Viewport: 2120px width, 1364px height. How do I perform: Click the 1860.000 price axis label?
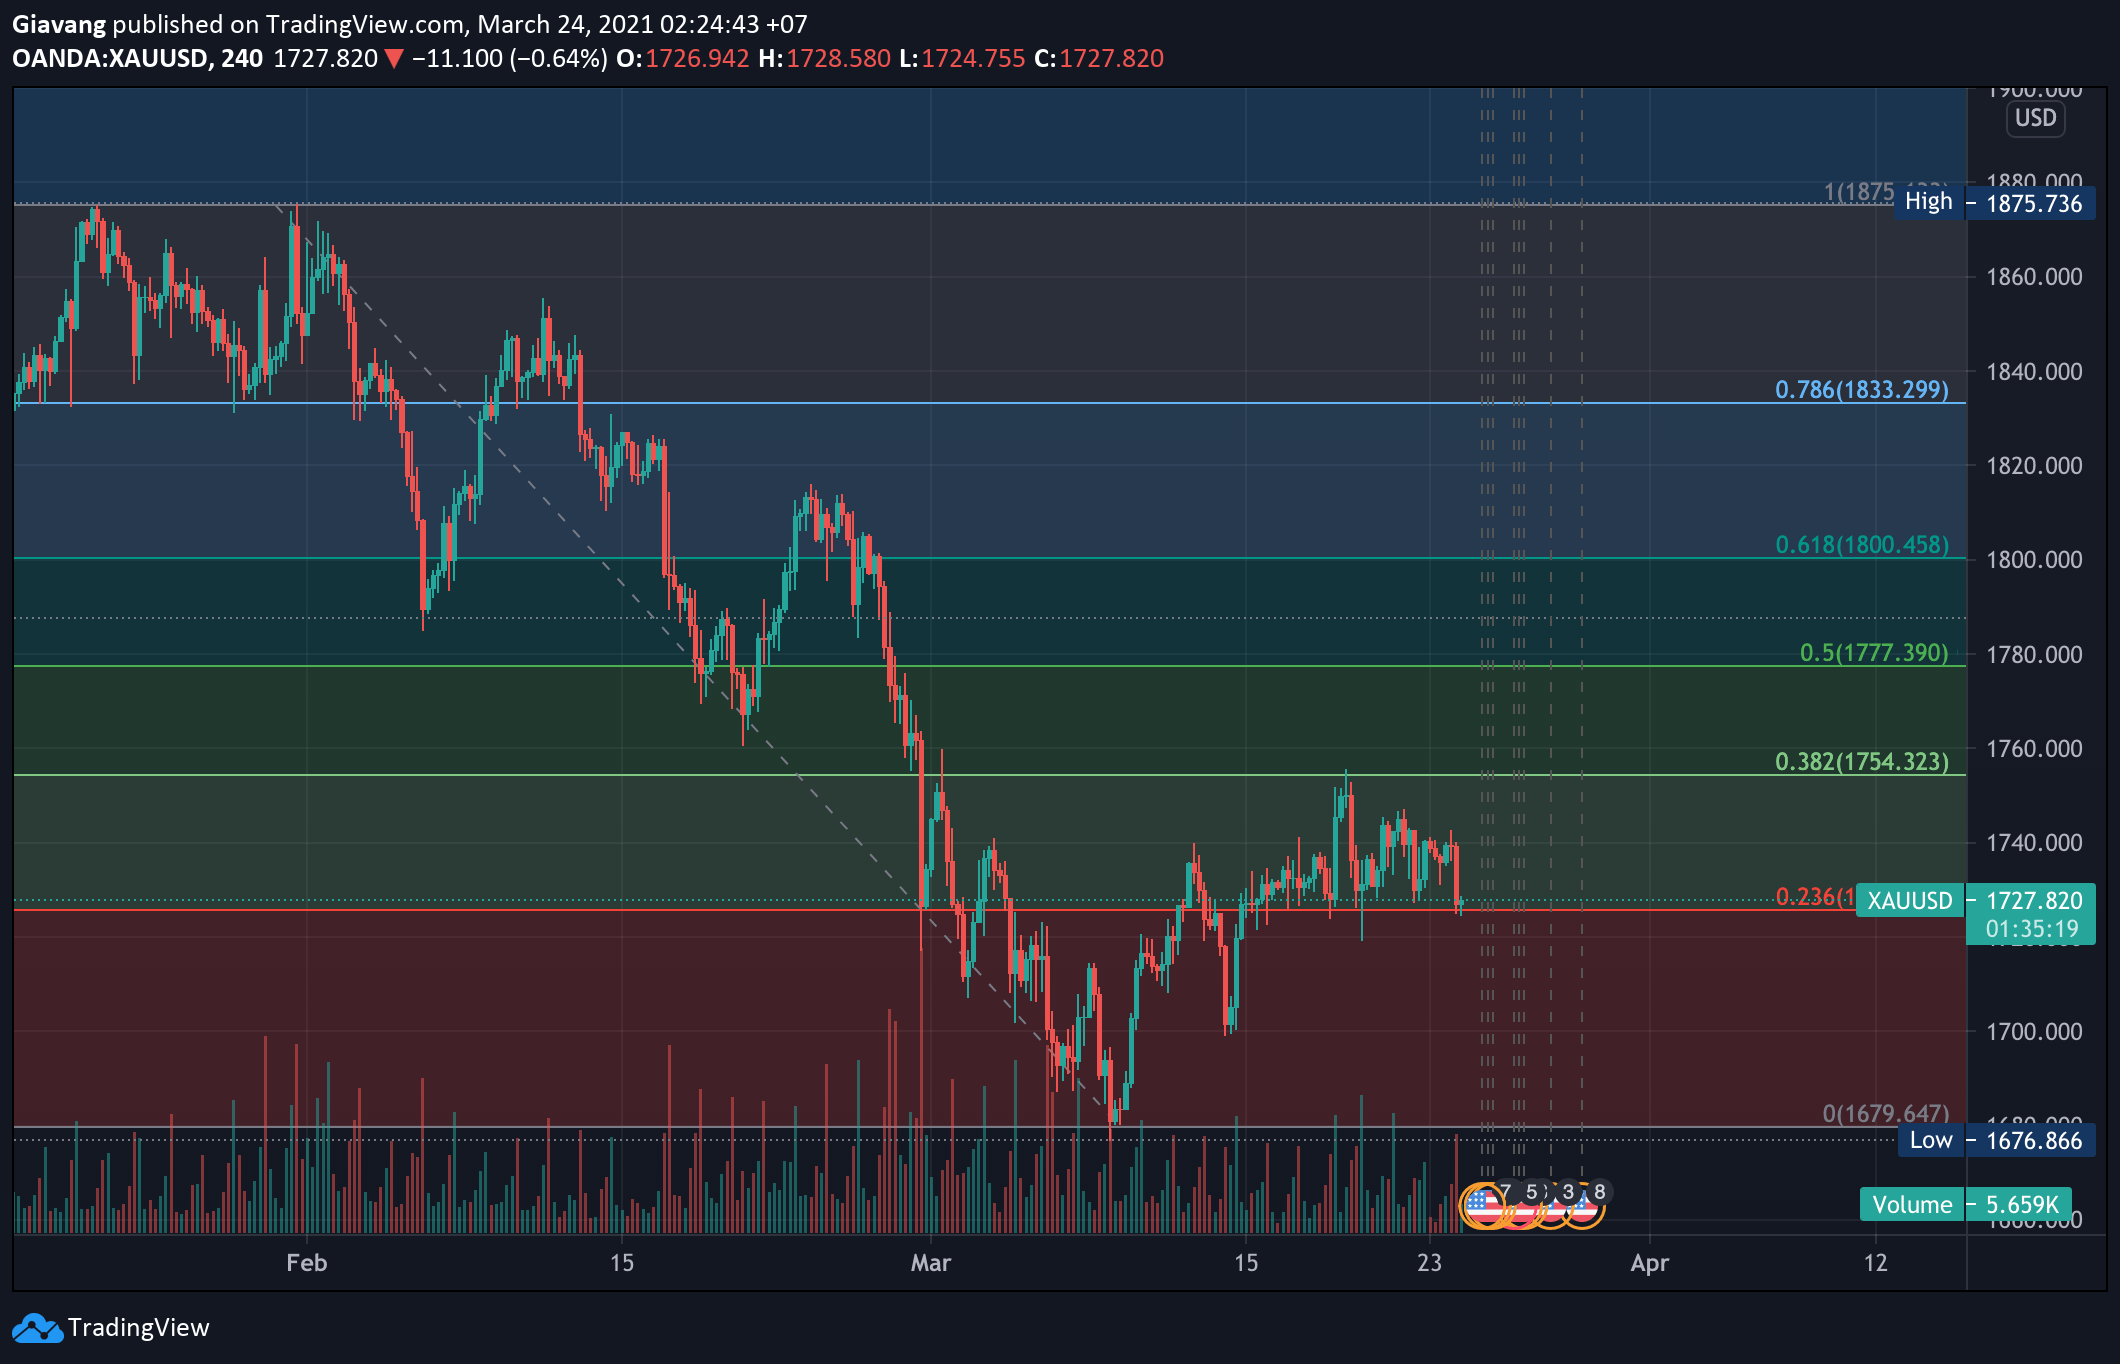pos(2035,276)
